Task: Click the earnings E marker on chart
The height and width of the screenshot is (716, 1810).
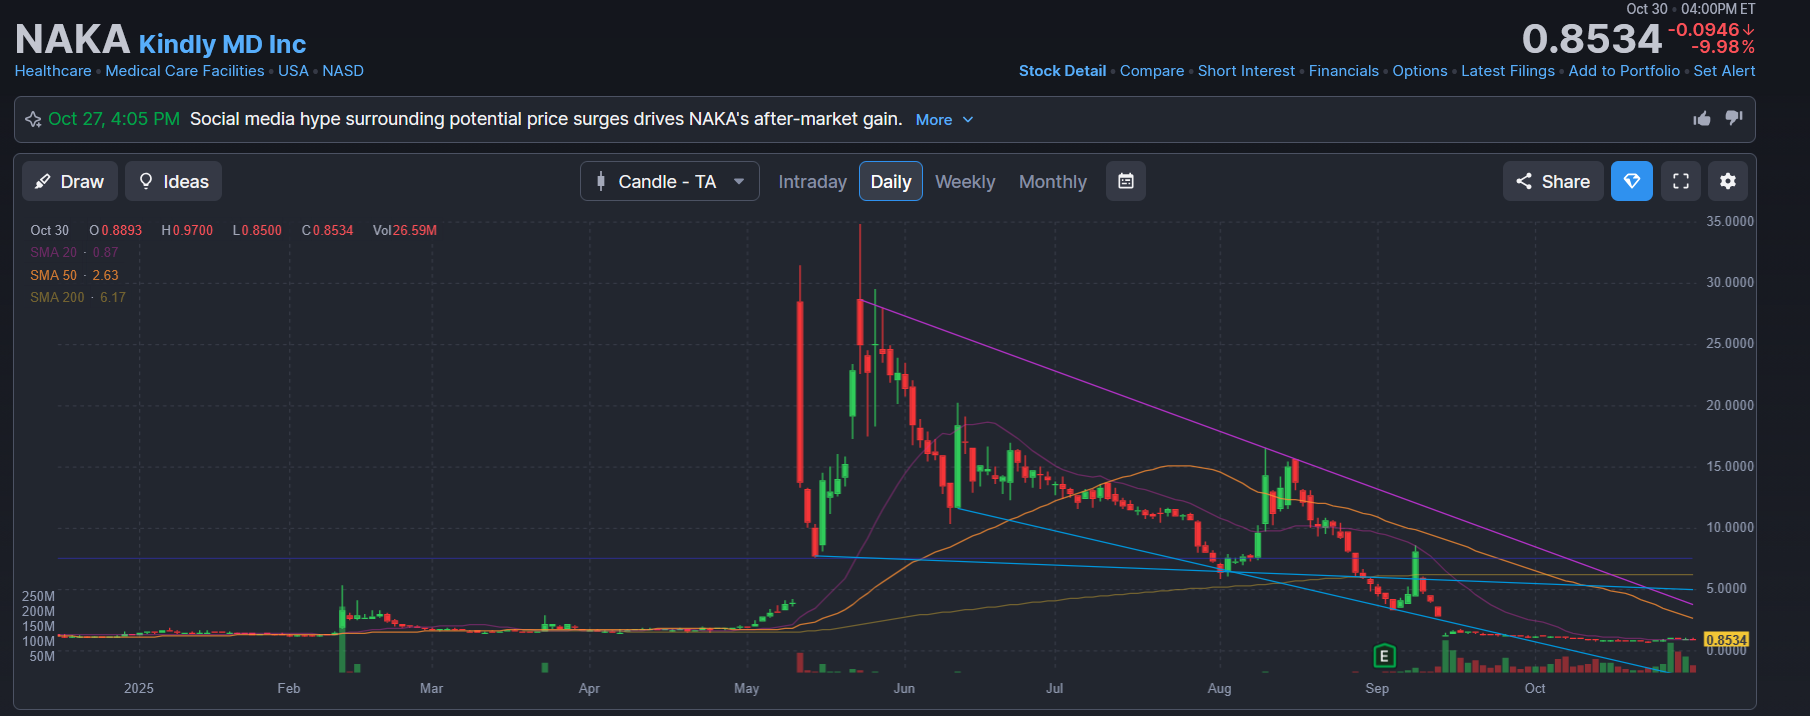Action: click(1384, 656)
